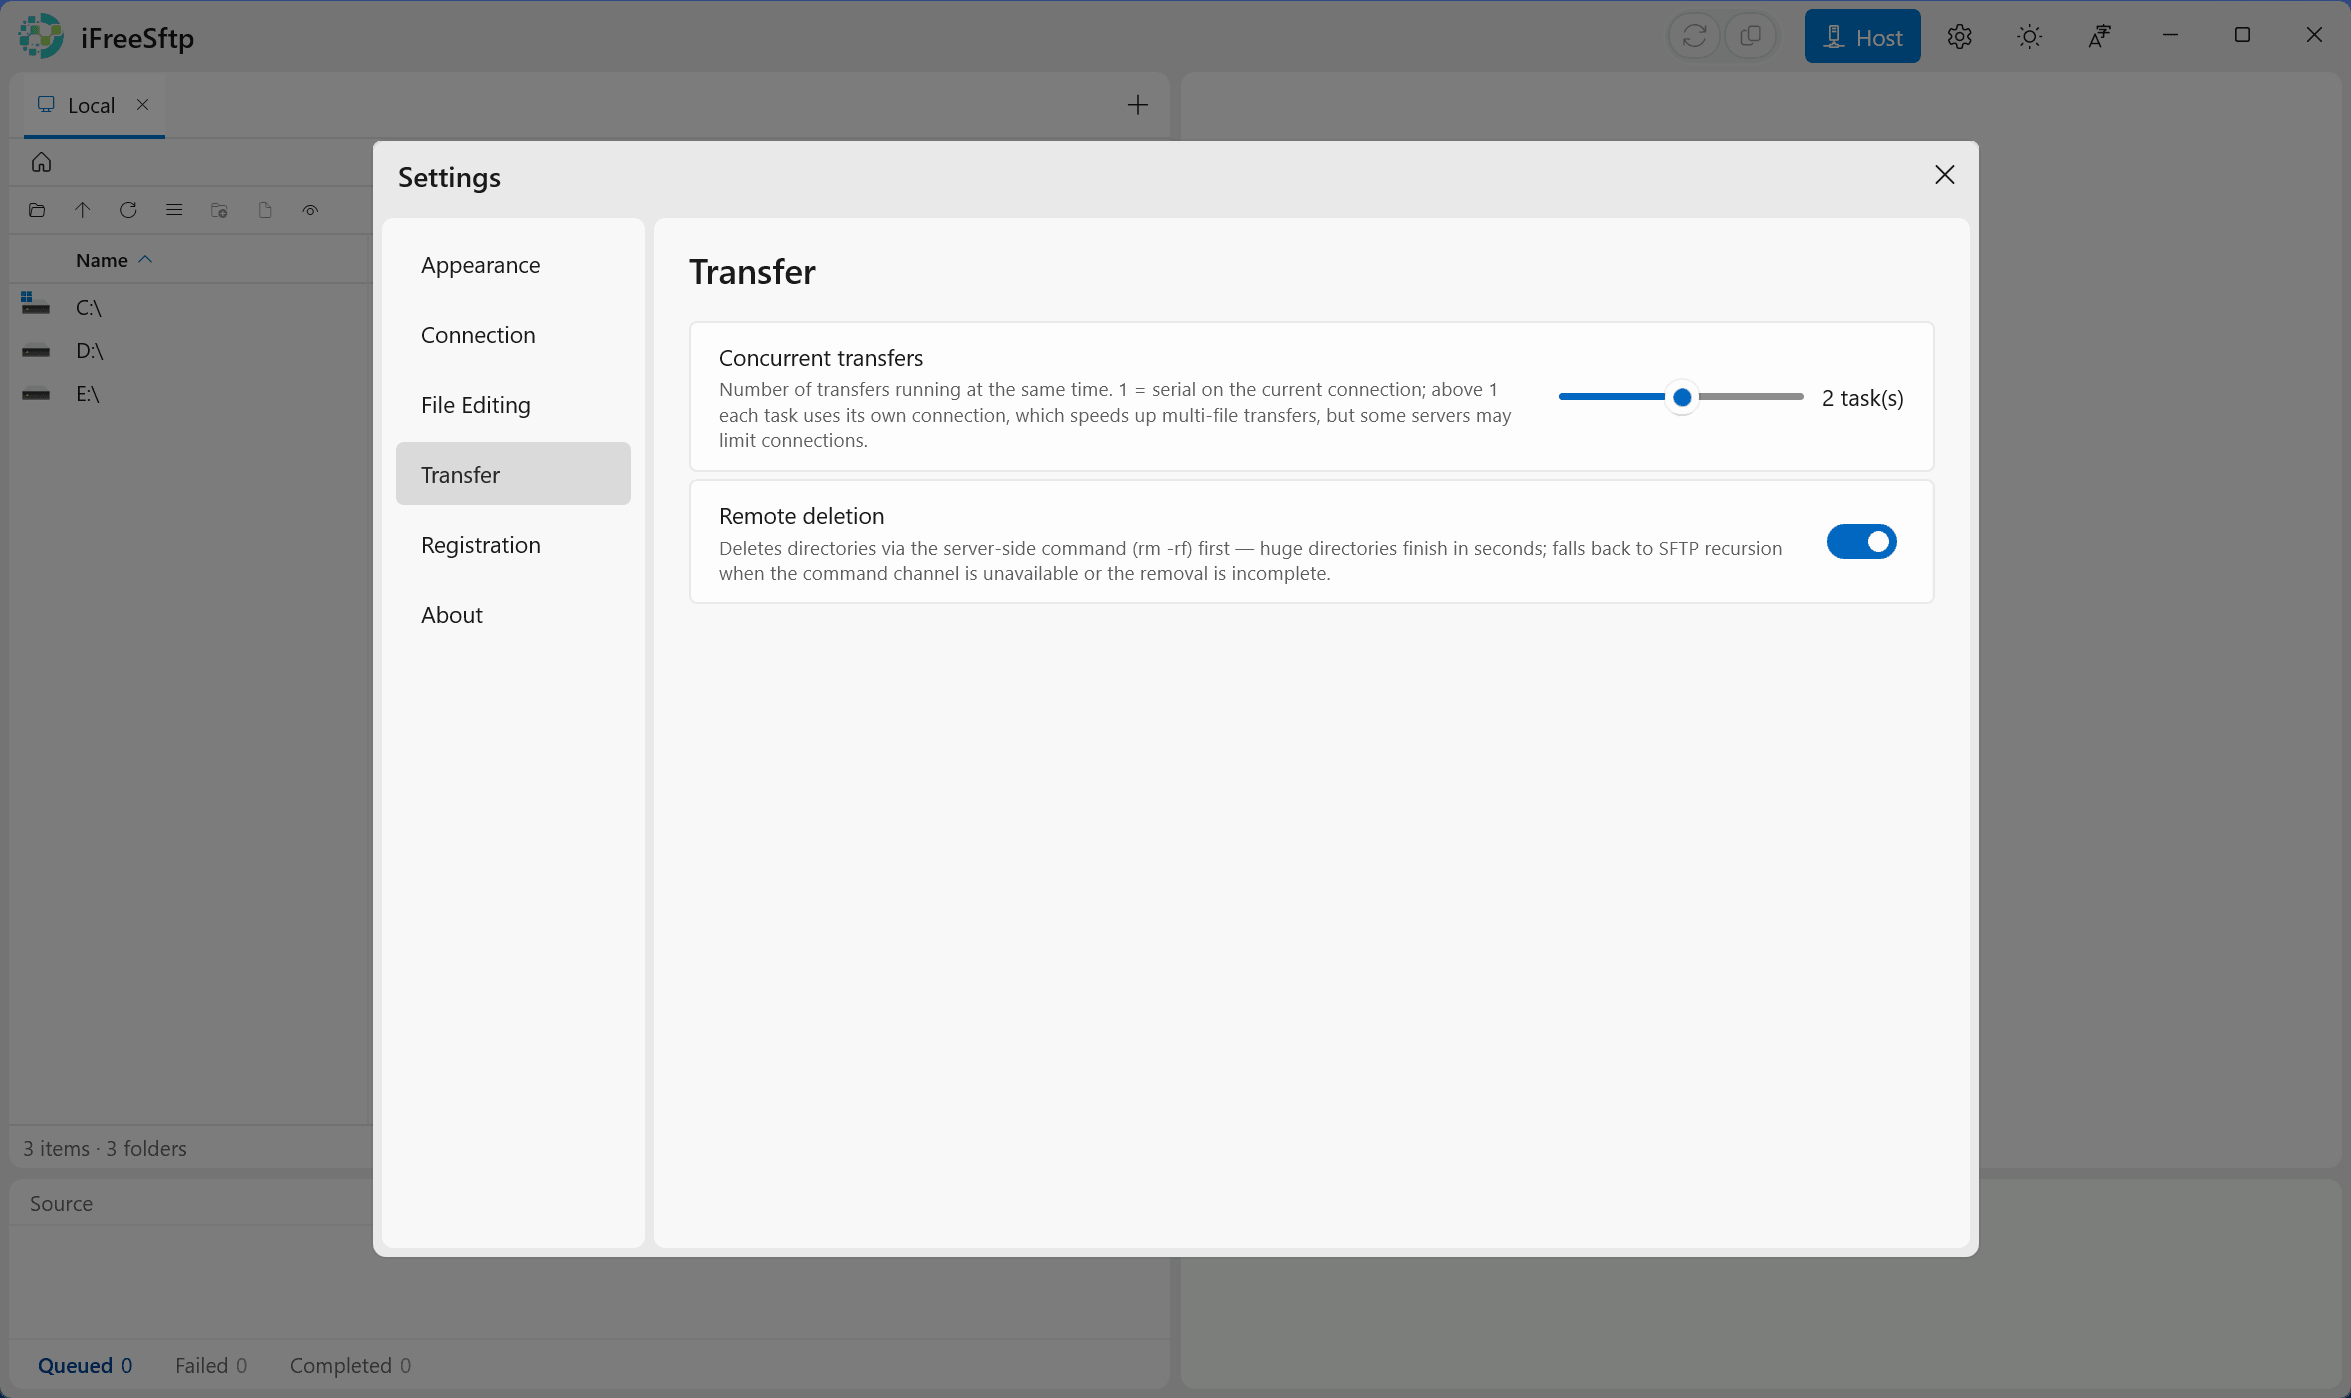Click the list view toggle icon

(174, 210)
